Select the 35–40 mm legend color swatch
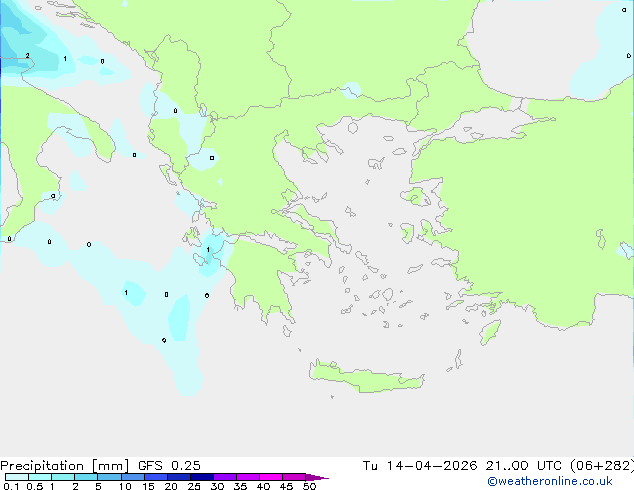Image resolution: width=634 pixels, height=490 pixels. (248, 477)
